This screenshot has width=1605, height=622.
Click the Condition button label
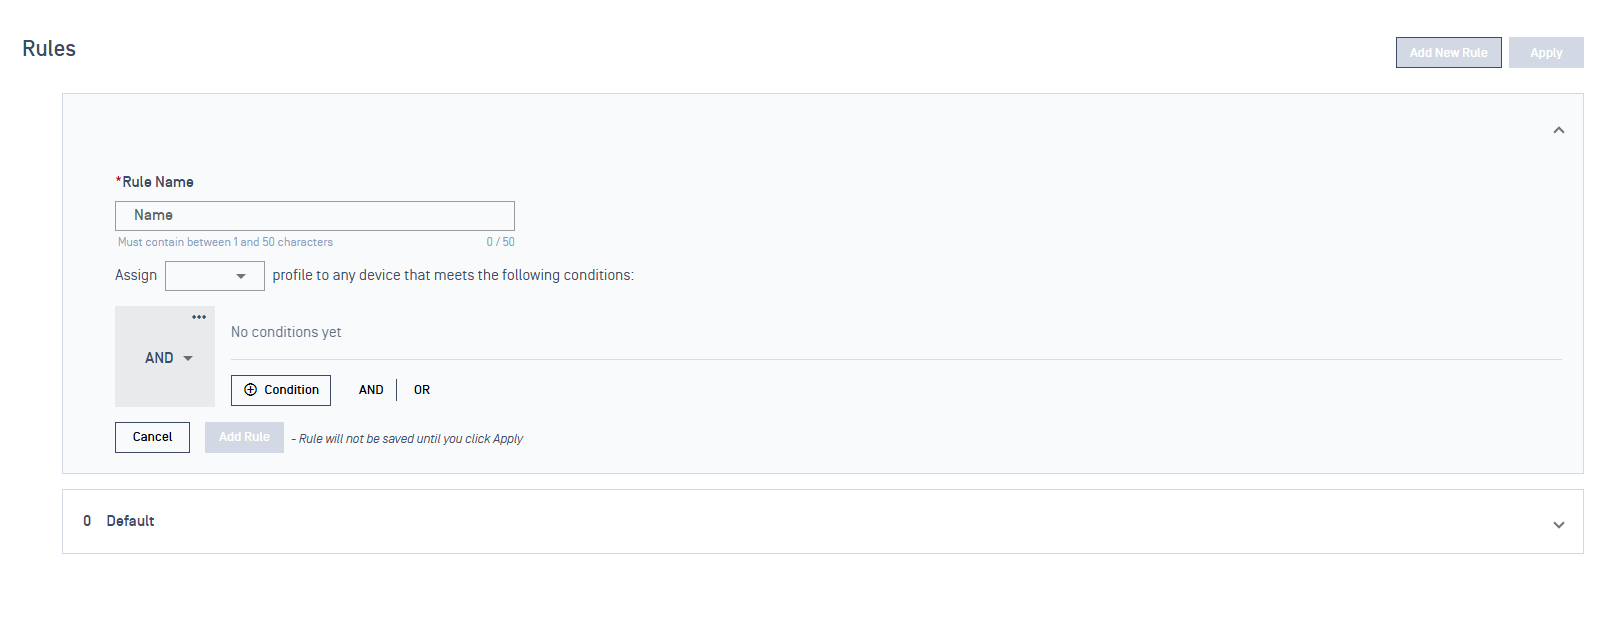point(291,390)
